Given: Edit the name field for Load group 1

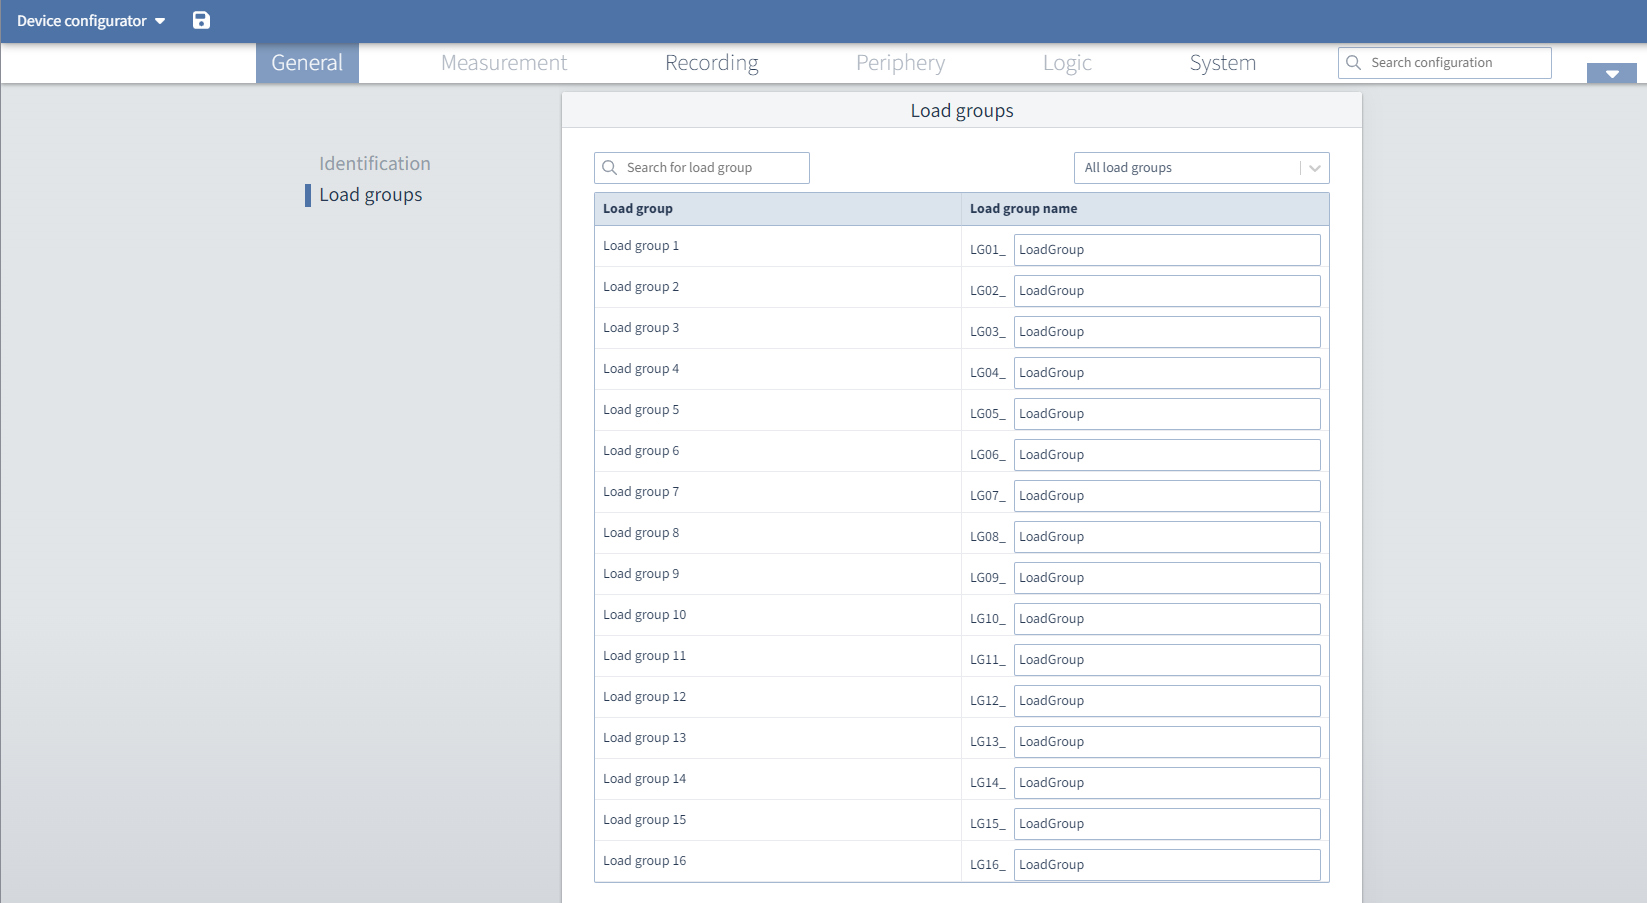Looking at the screenshot, I should pos(1166,249).
